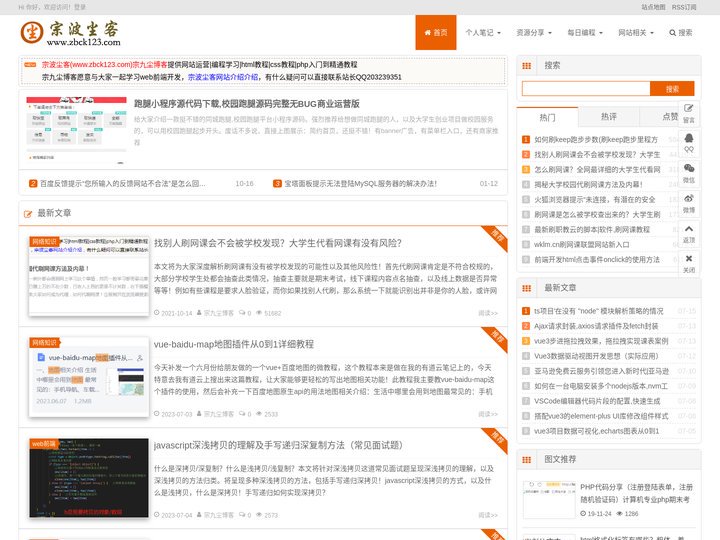Viewport: 720px width, 540px height.
Task: Focus the sidebar search input field
Action: click(x=586, y=89)
